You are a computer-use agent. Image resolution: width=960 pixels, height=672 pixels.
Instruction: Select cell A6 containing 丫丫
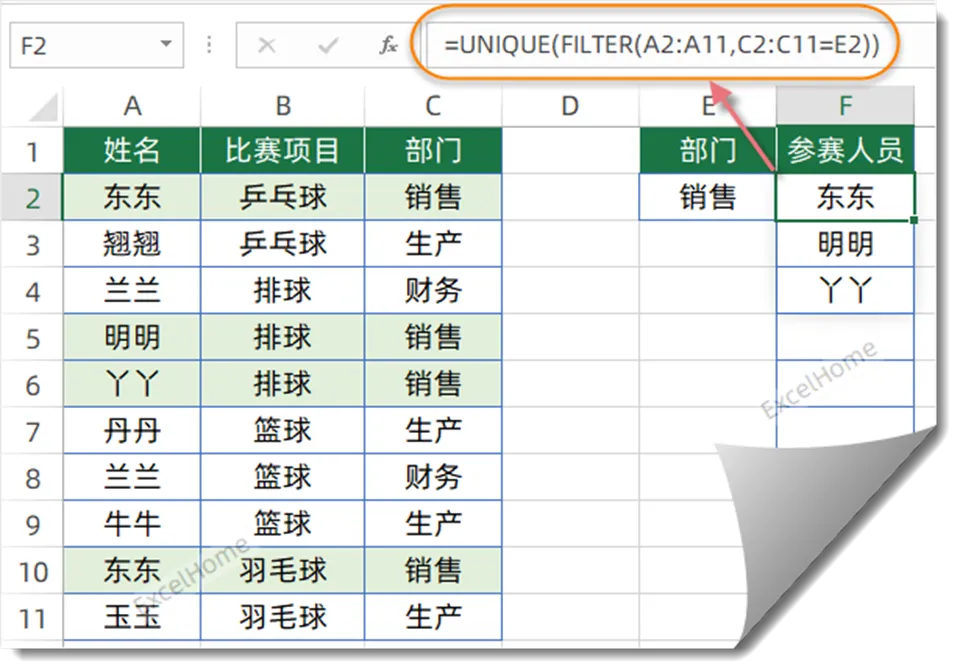132,384
